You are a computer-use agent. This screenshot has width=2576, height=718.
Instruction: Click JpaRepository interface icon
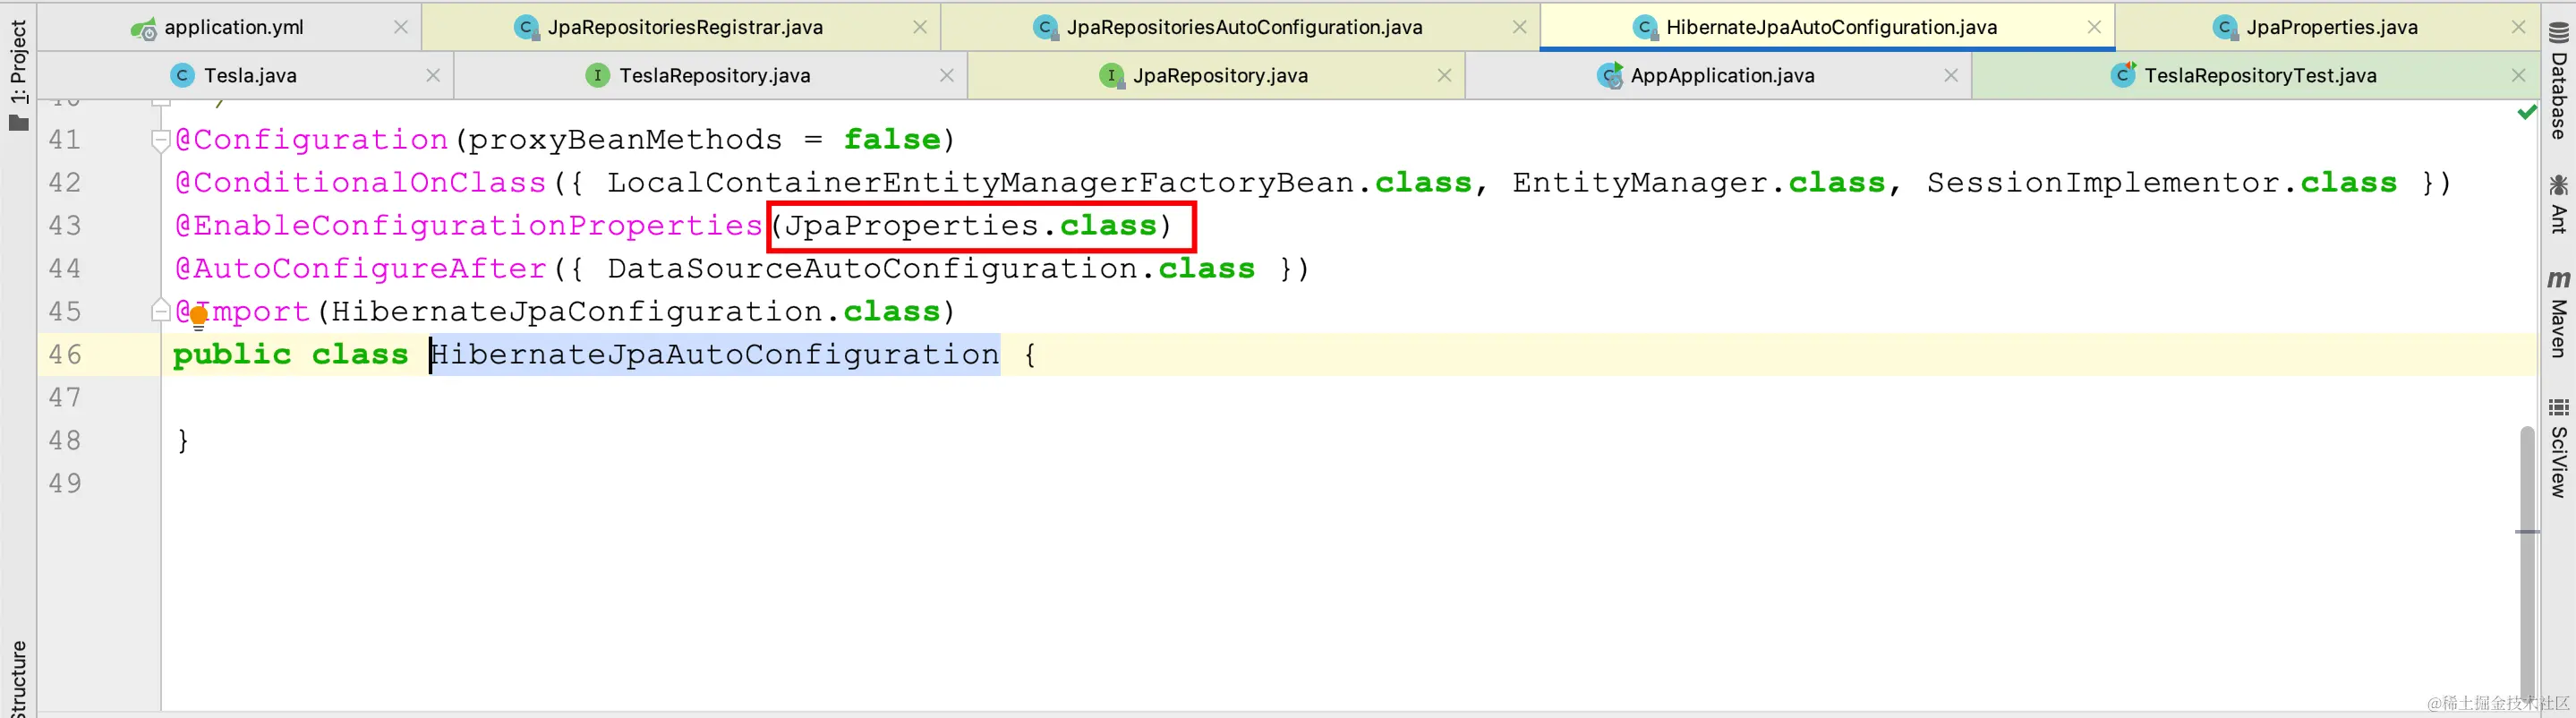1111,75
